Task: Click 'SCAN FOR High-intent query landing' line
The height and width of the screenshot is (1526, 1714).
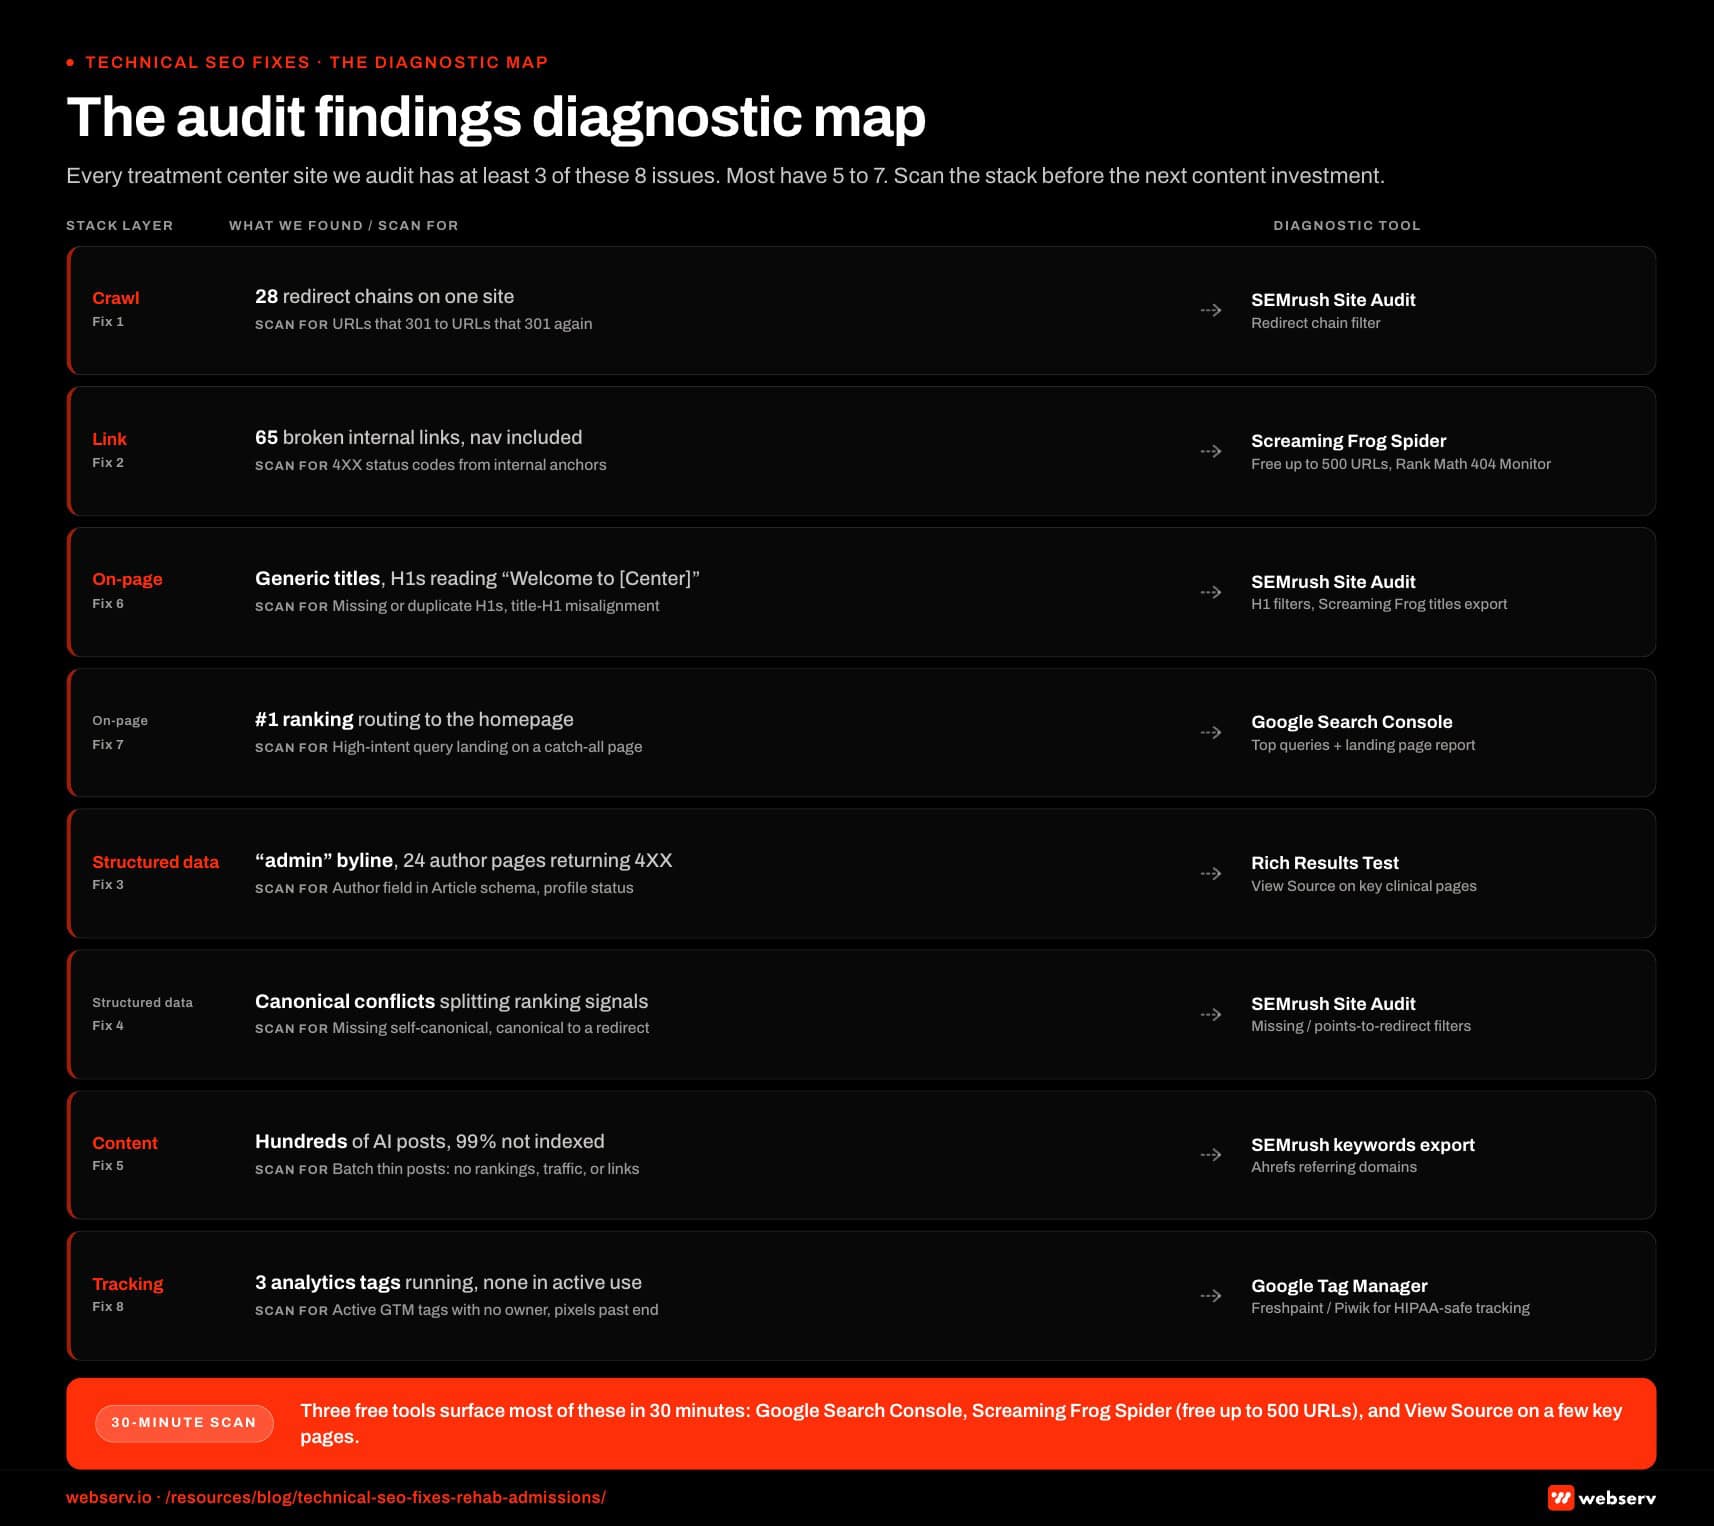Action: click(x=449, y=747)
